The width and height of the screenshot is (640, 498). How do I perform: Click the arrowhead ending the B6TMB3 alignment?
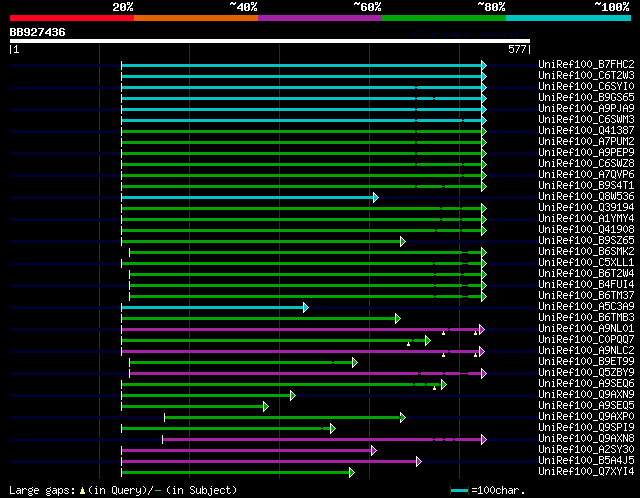[x=398, y=319]
